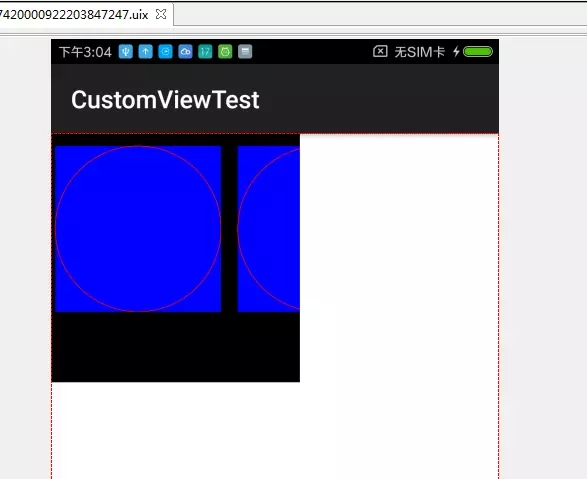The width and height of the screenshot is (587, 479).
Task: Click the calendar 17 notification icon
Action: (205, 52)
